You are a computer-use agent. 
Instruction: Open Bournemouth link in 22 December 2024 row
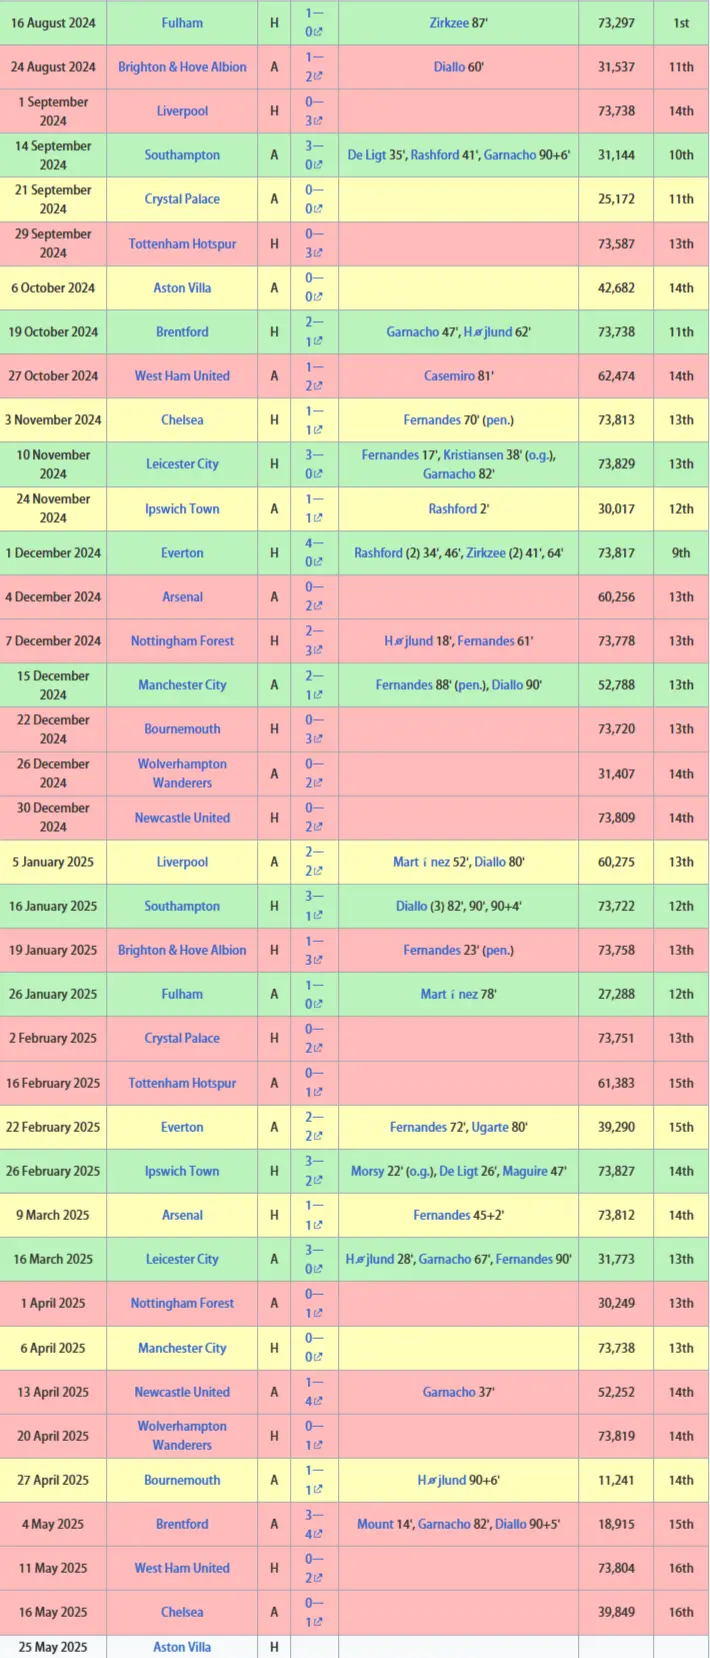(x=182, y=729)
